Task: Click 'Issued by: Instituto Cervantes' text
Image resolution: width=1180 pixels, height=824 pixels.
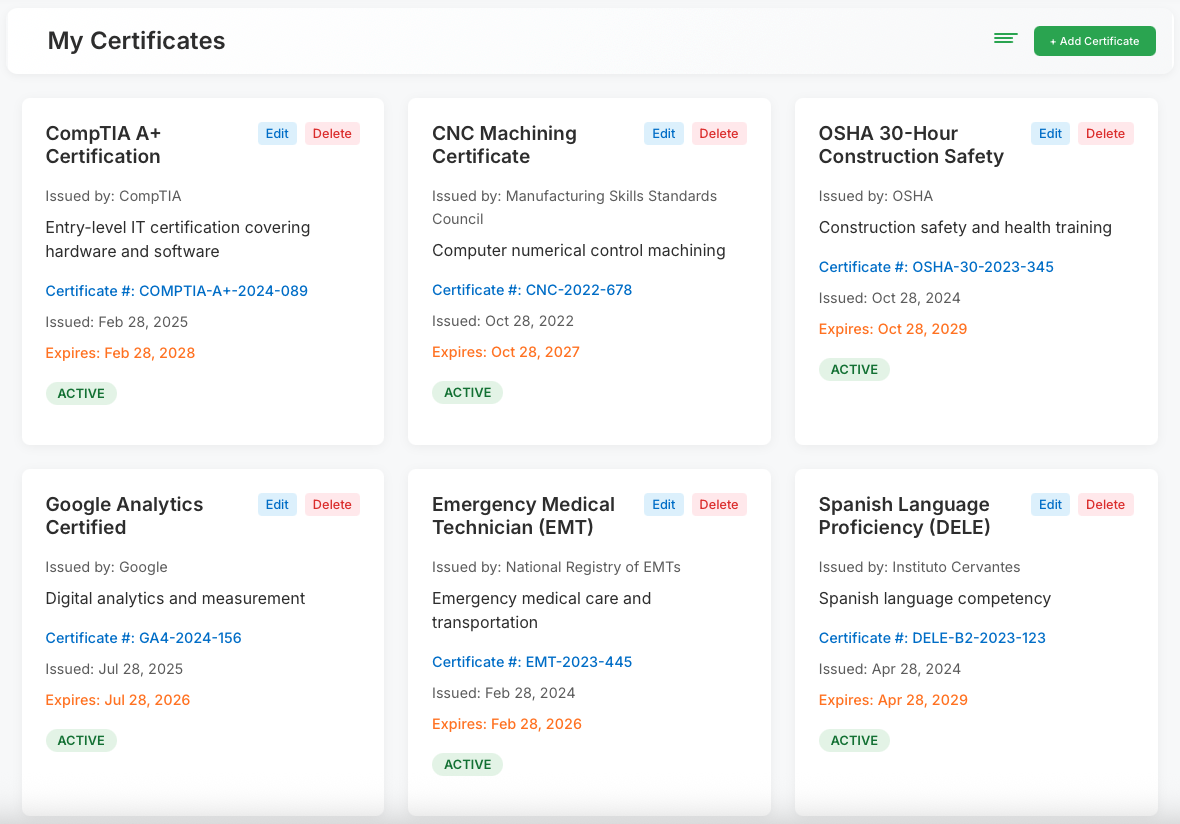Action: [920, 567]
